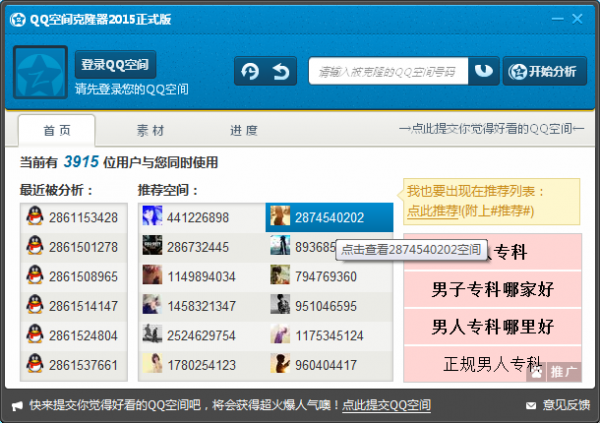This screenshot has width=600, height=423.
Task: Click penguin icon beside 2861153428
Action: 35,216
